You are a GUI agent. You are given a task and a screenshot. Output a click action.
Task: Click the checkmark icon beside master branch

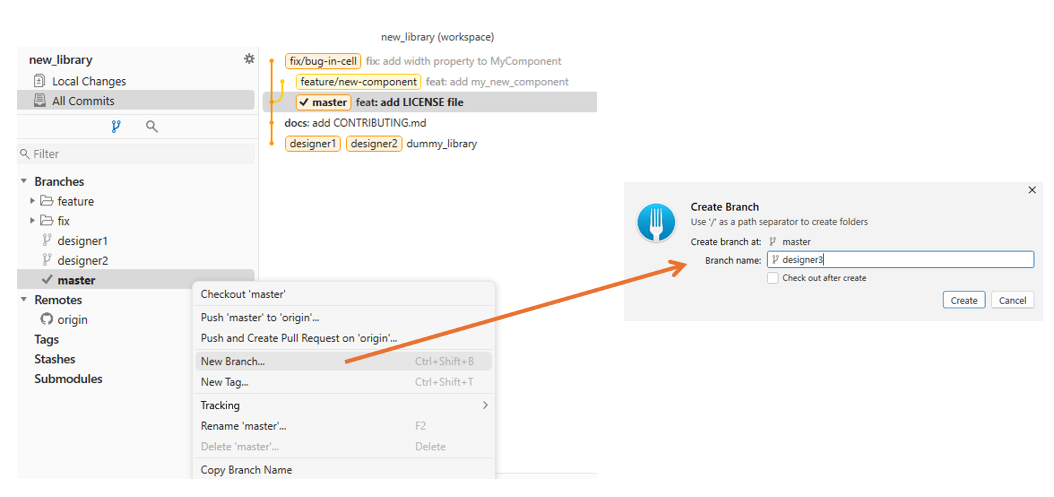click(47, 279)
